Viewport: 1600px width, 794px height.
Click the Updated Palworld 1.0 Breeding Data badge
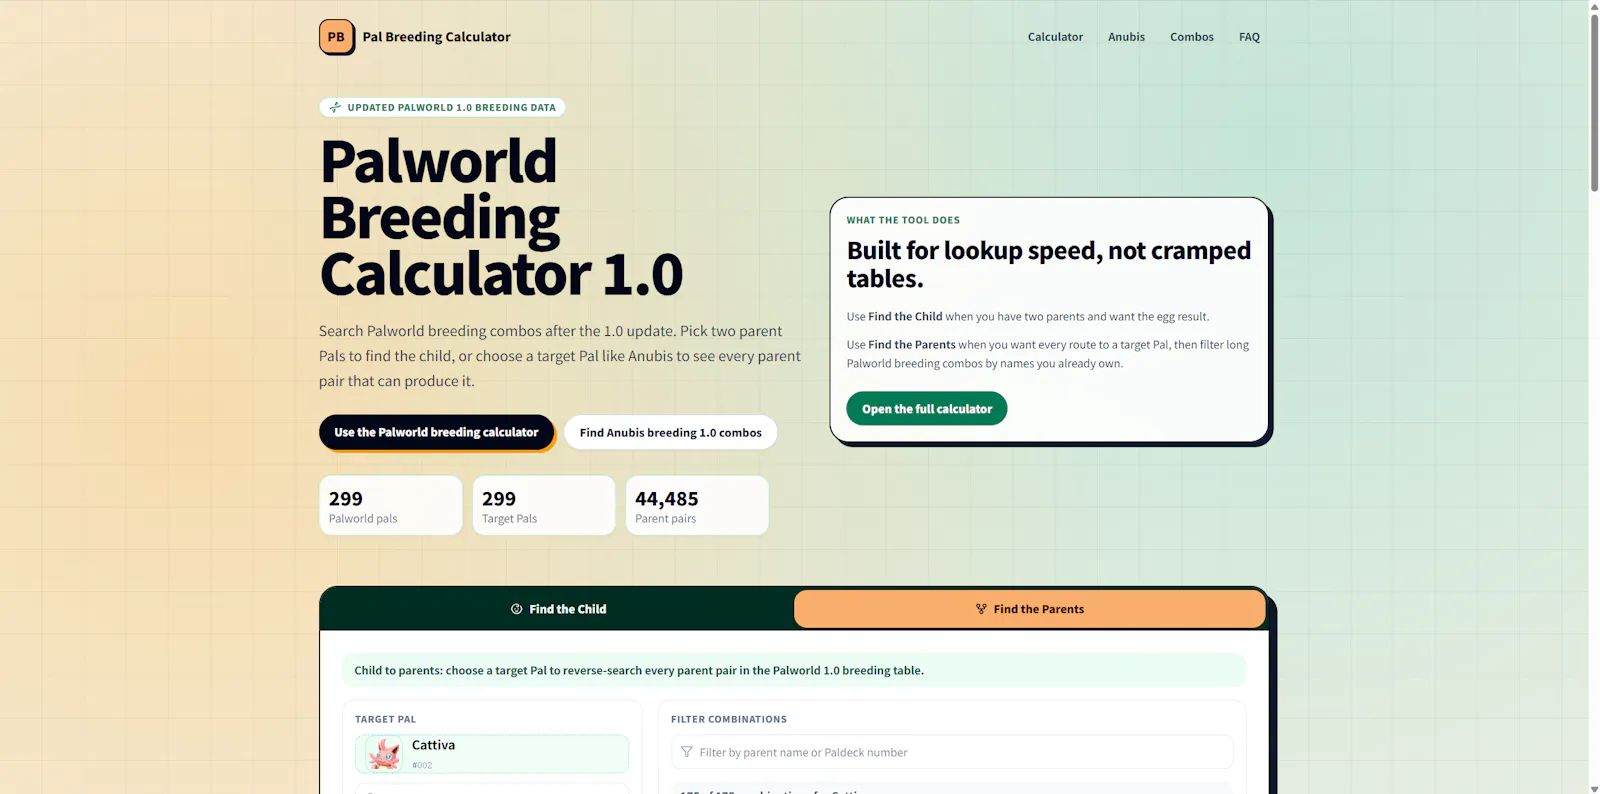442,107
